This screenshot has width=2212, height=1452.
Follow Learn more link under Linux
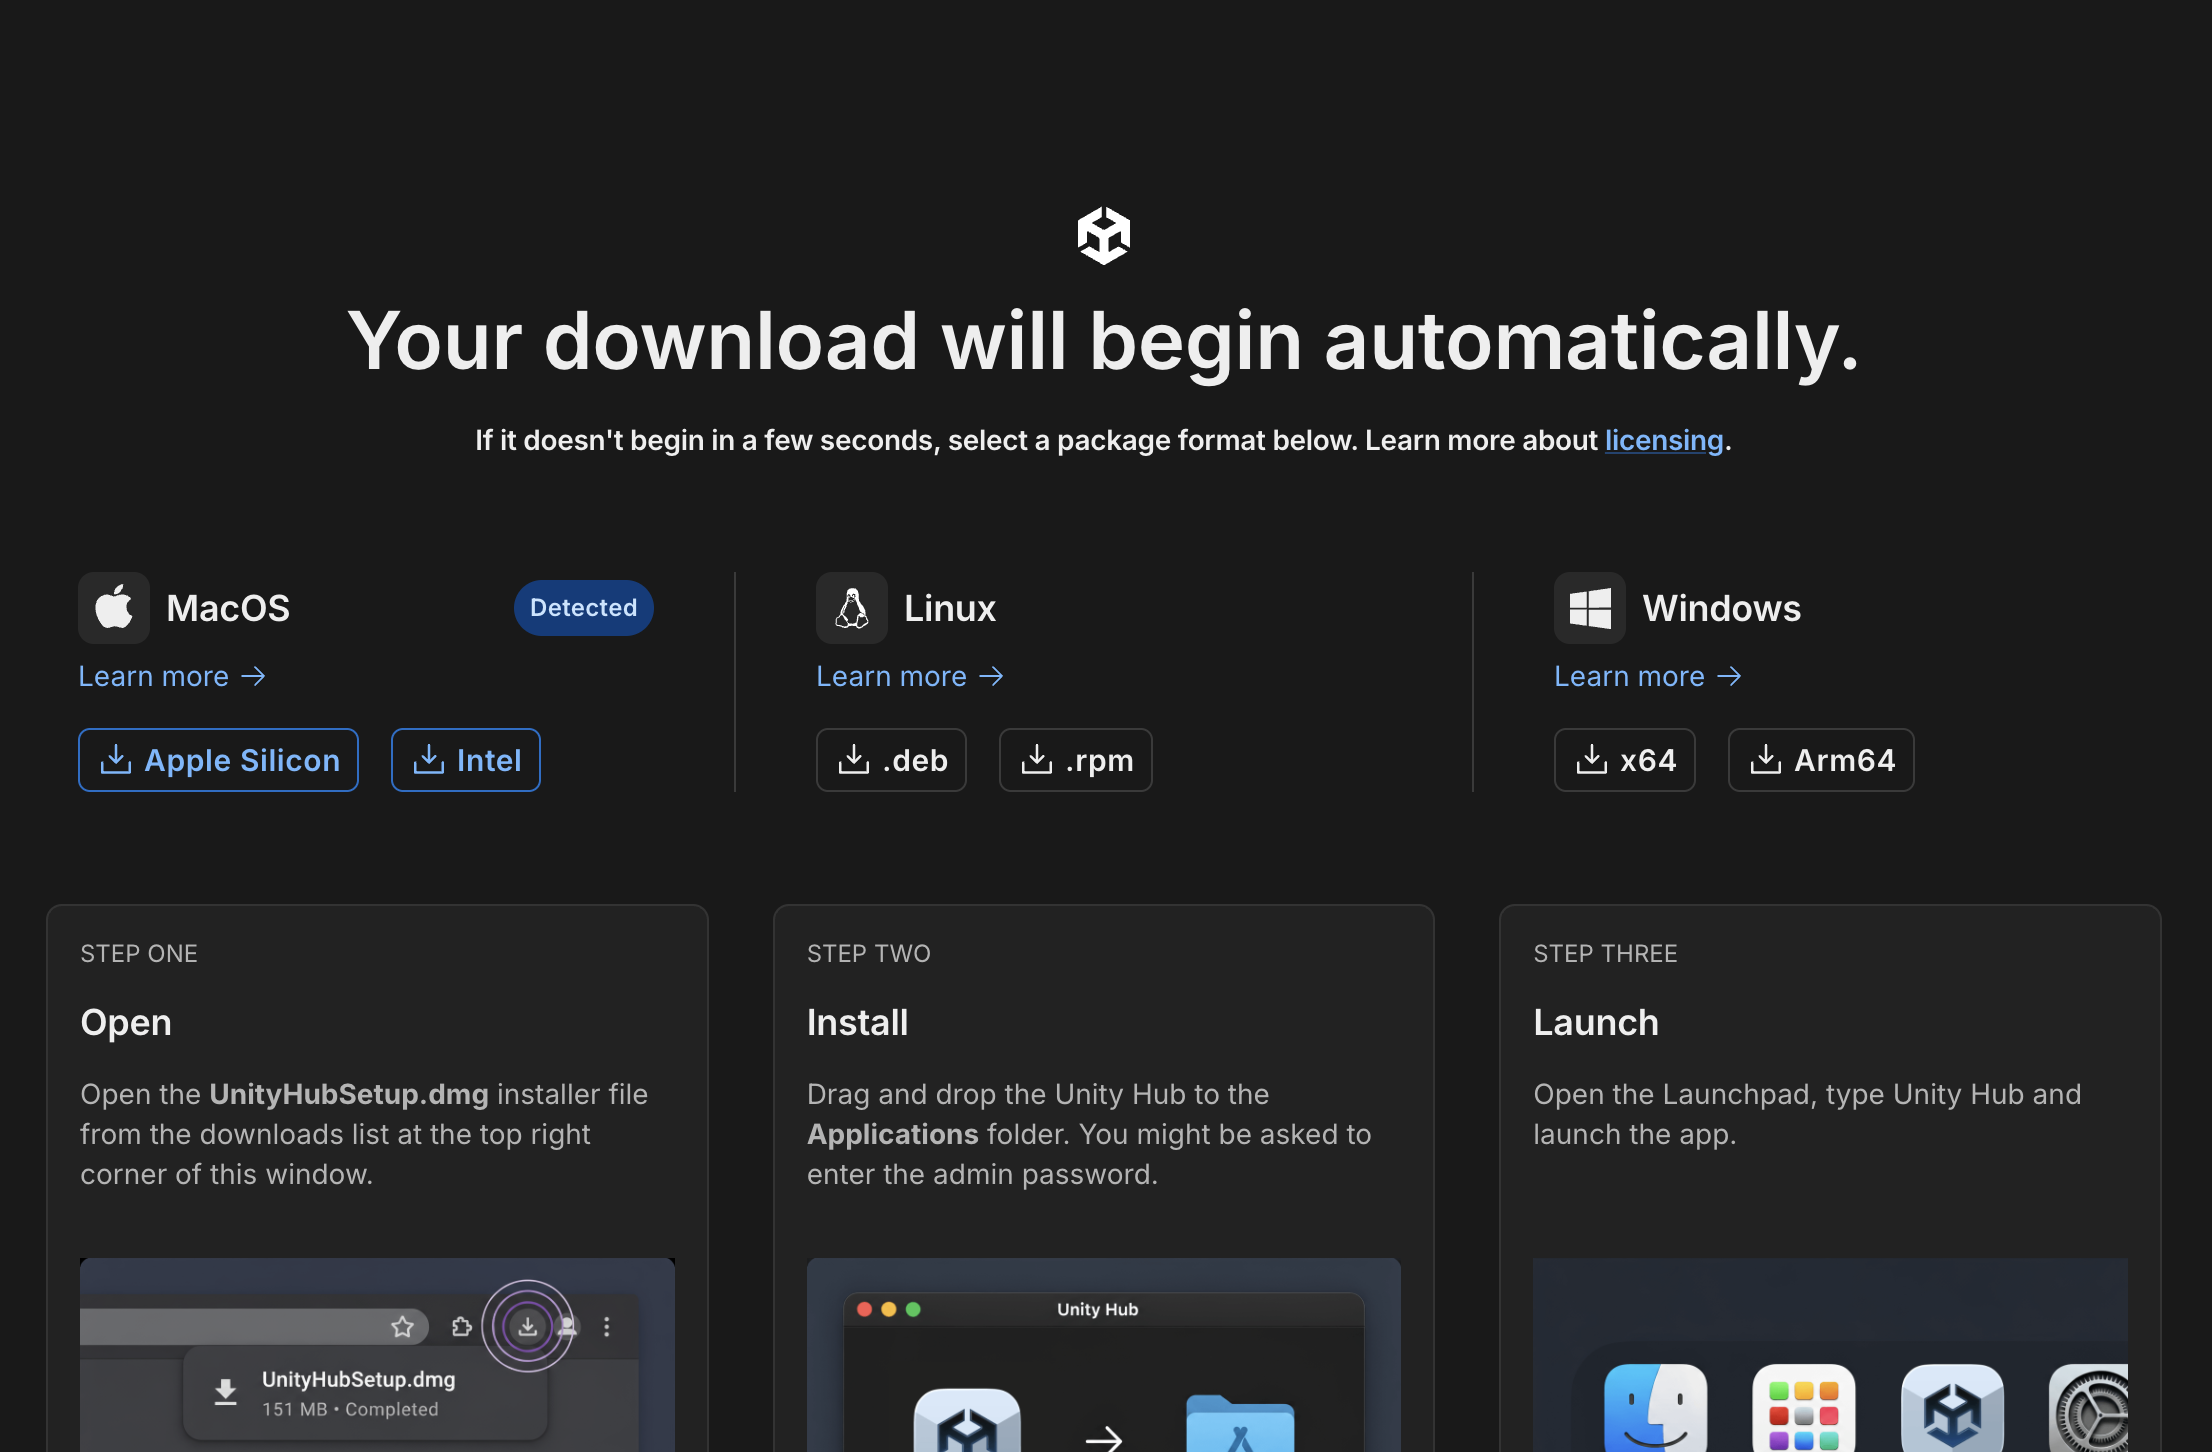(x=910, y=677)
